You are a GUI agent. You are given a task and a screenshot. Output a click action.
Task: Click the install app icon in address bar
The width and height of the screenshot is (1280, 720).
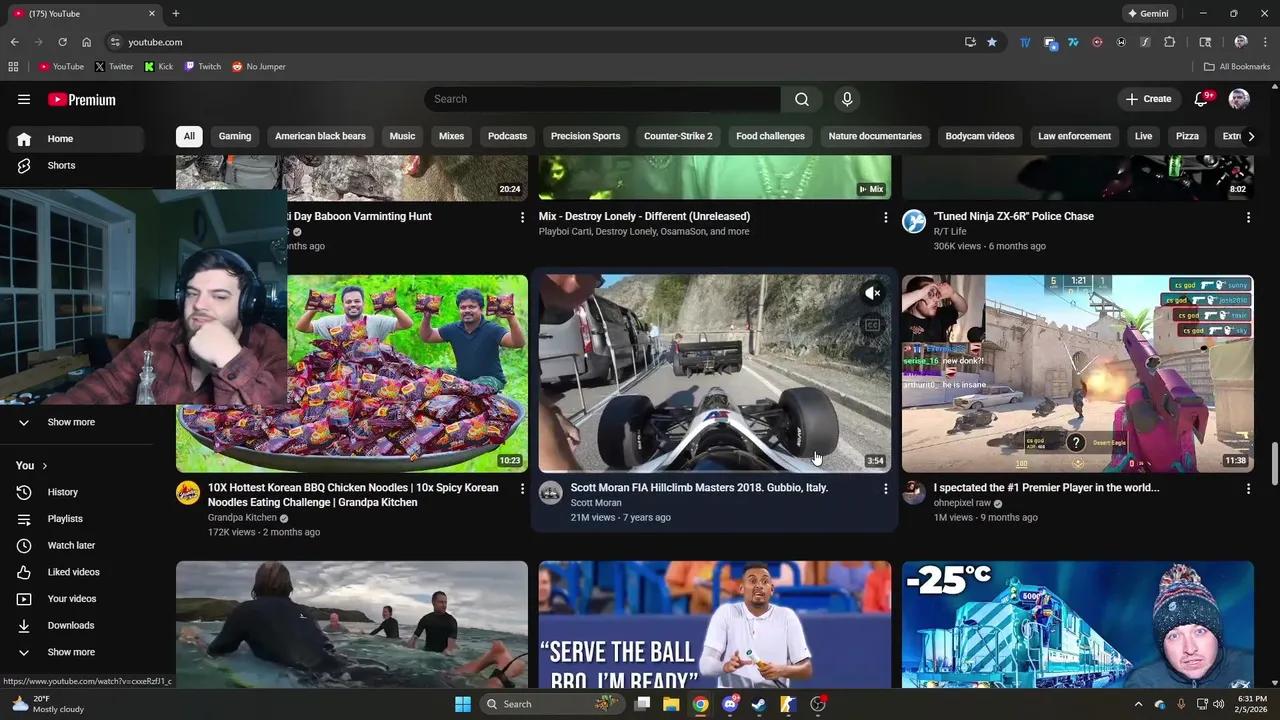pyautogui.click(x=970, y=42)
